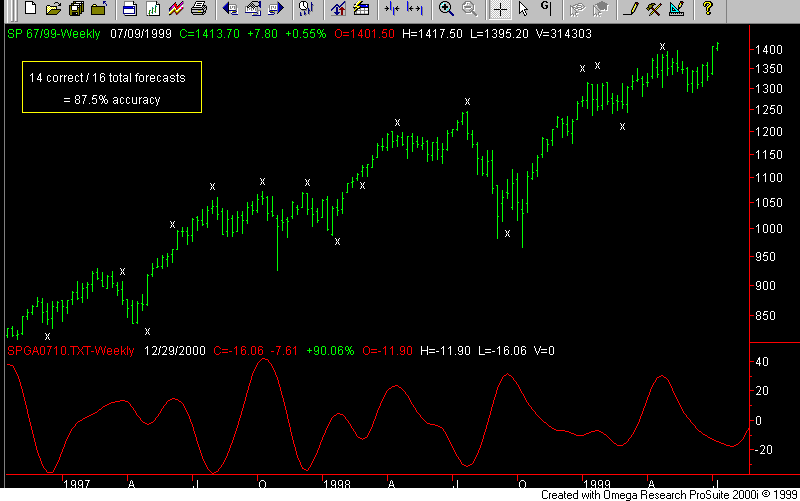Click the magnifier Zoom In icon
This screenshot has width=800, height=501.
446,10
